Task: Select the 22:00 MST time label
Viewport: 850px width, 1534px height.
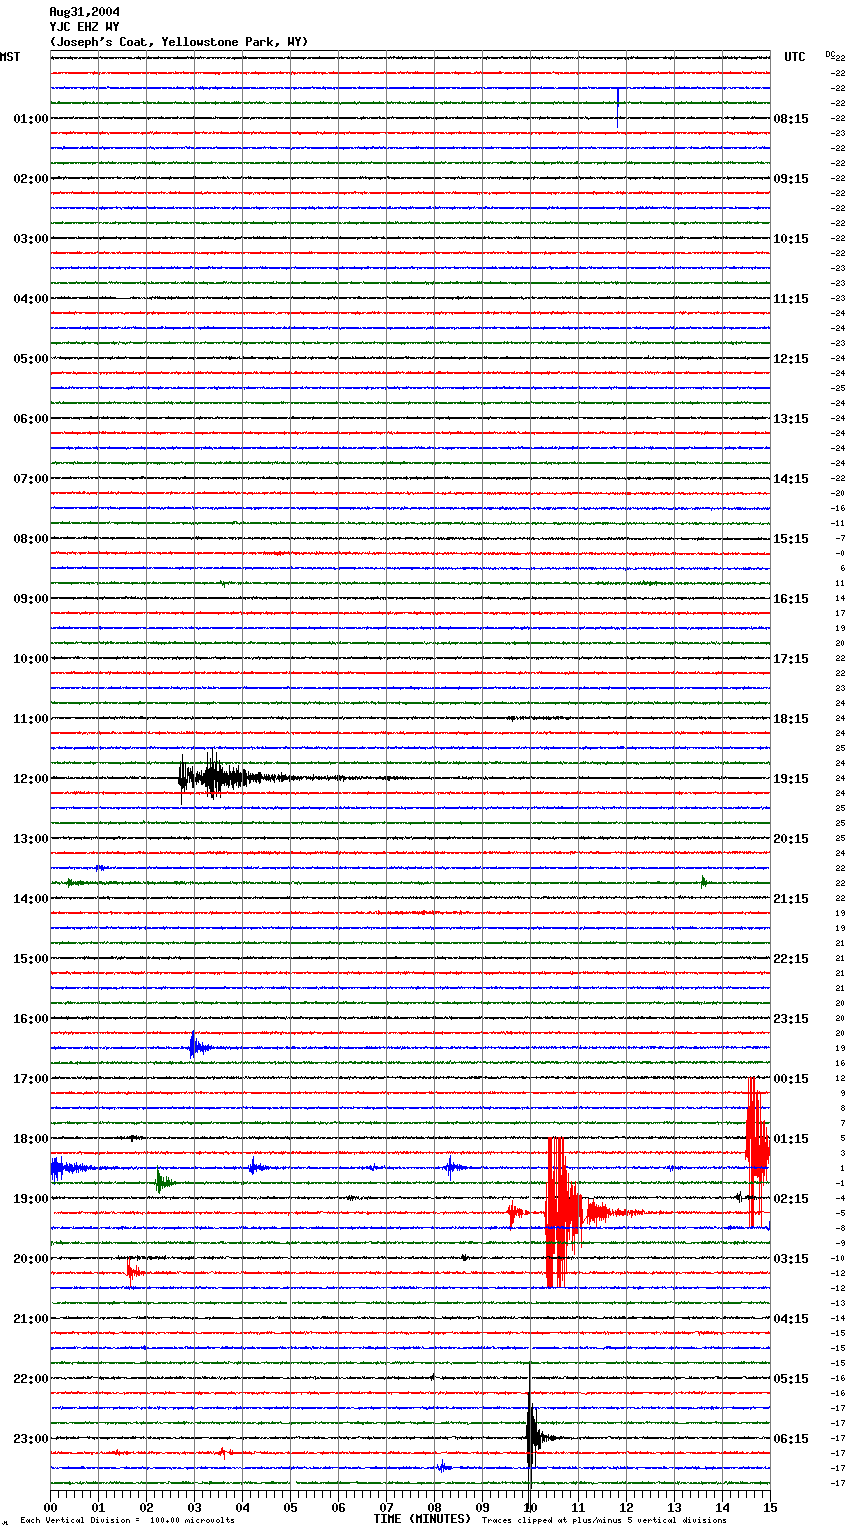Action: point(31,1378)
